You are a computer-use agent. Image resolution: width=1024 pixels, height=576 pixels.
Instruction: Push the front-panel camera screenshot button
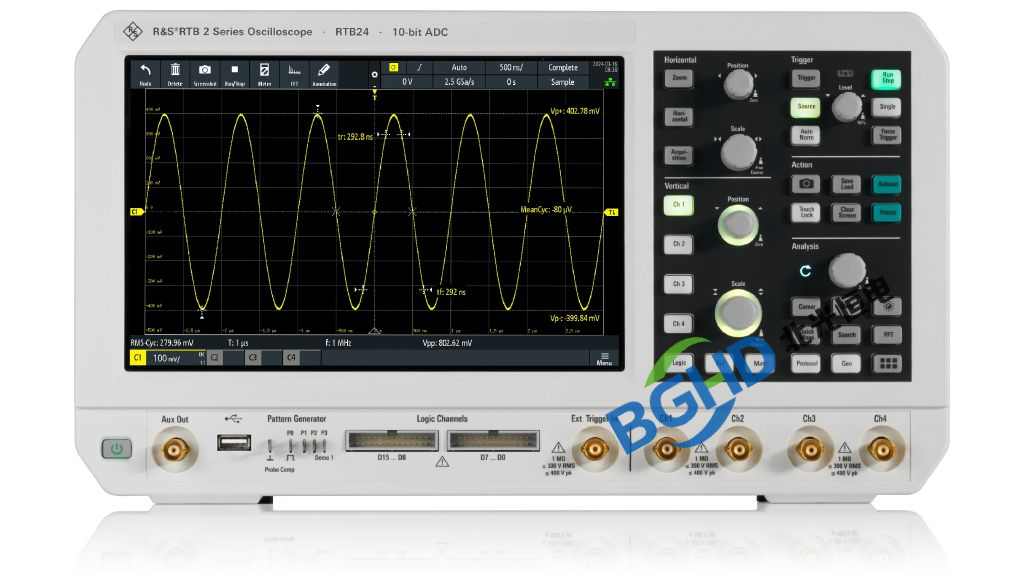tap(807, 184)
